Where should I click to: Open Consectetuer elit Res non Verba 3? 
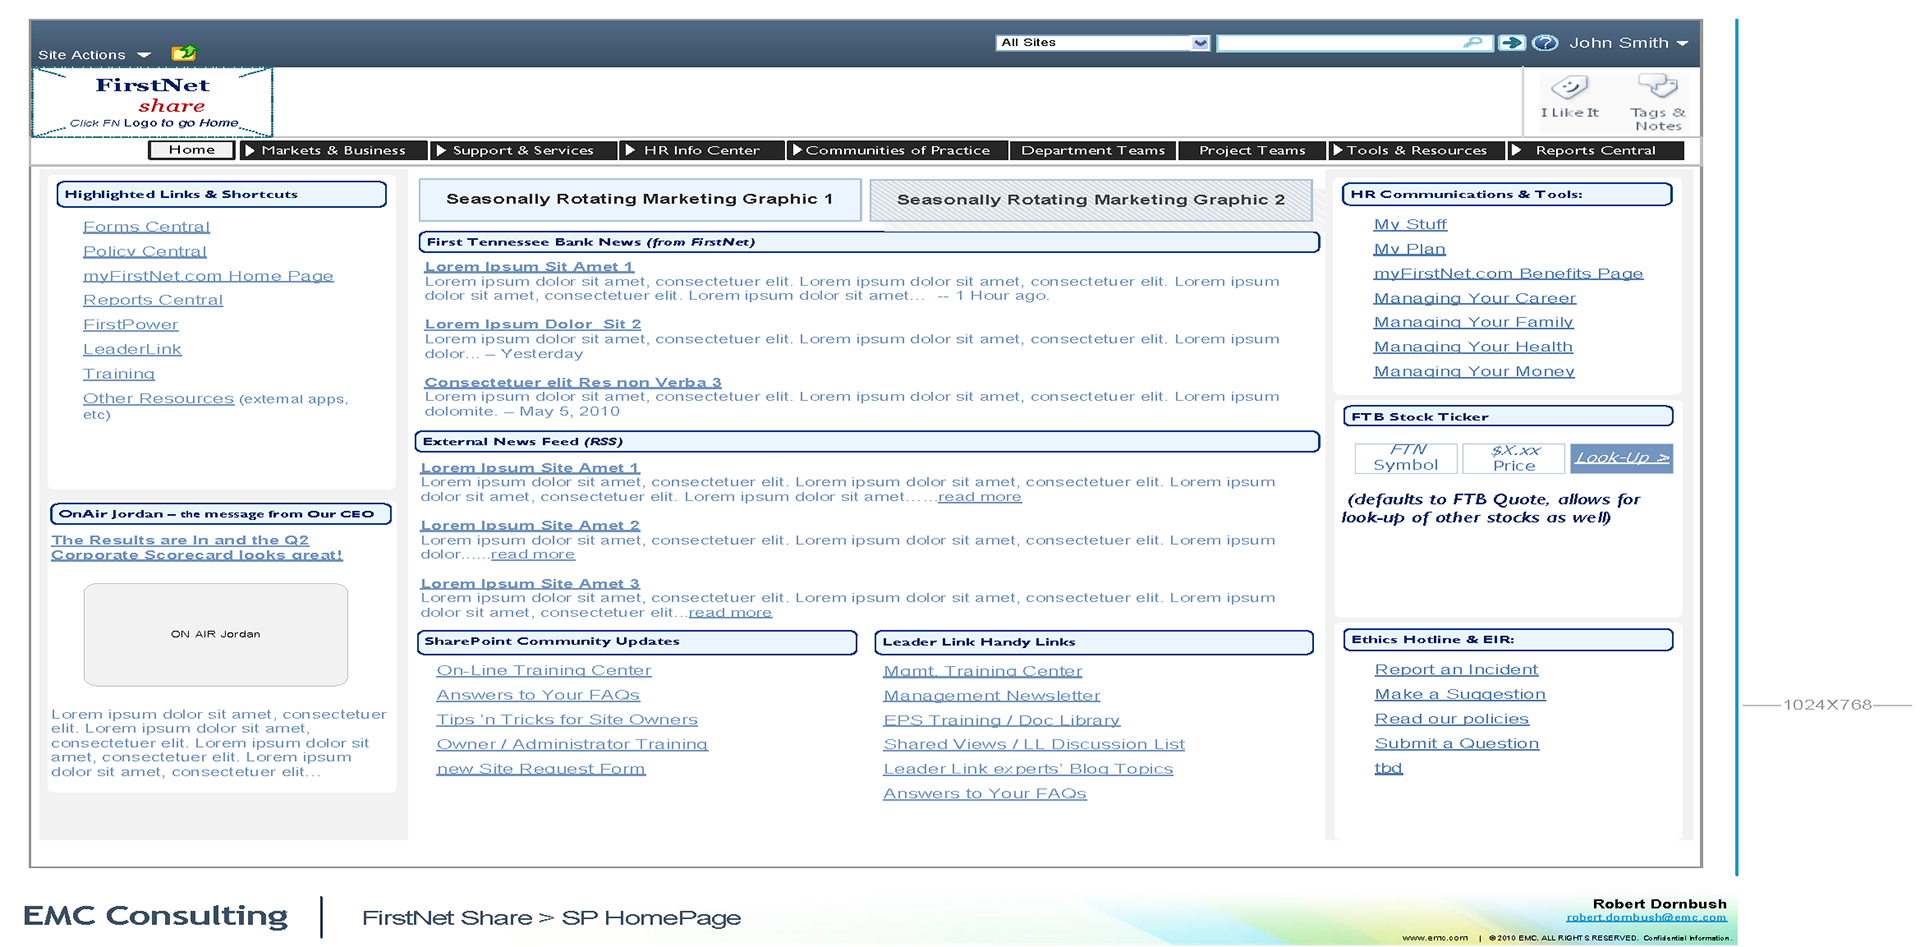[x=573, y=382]
